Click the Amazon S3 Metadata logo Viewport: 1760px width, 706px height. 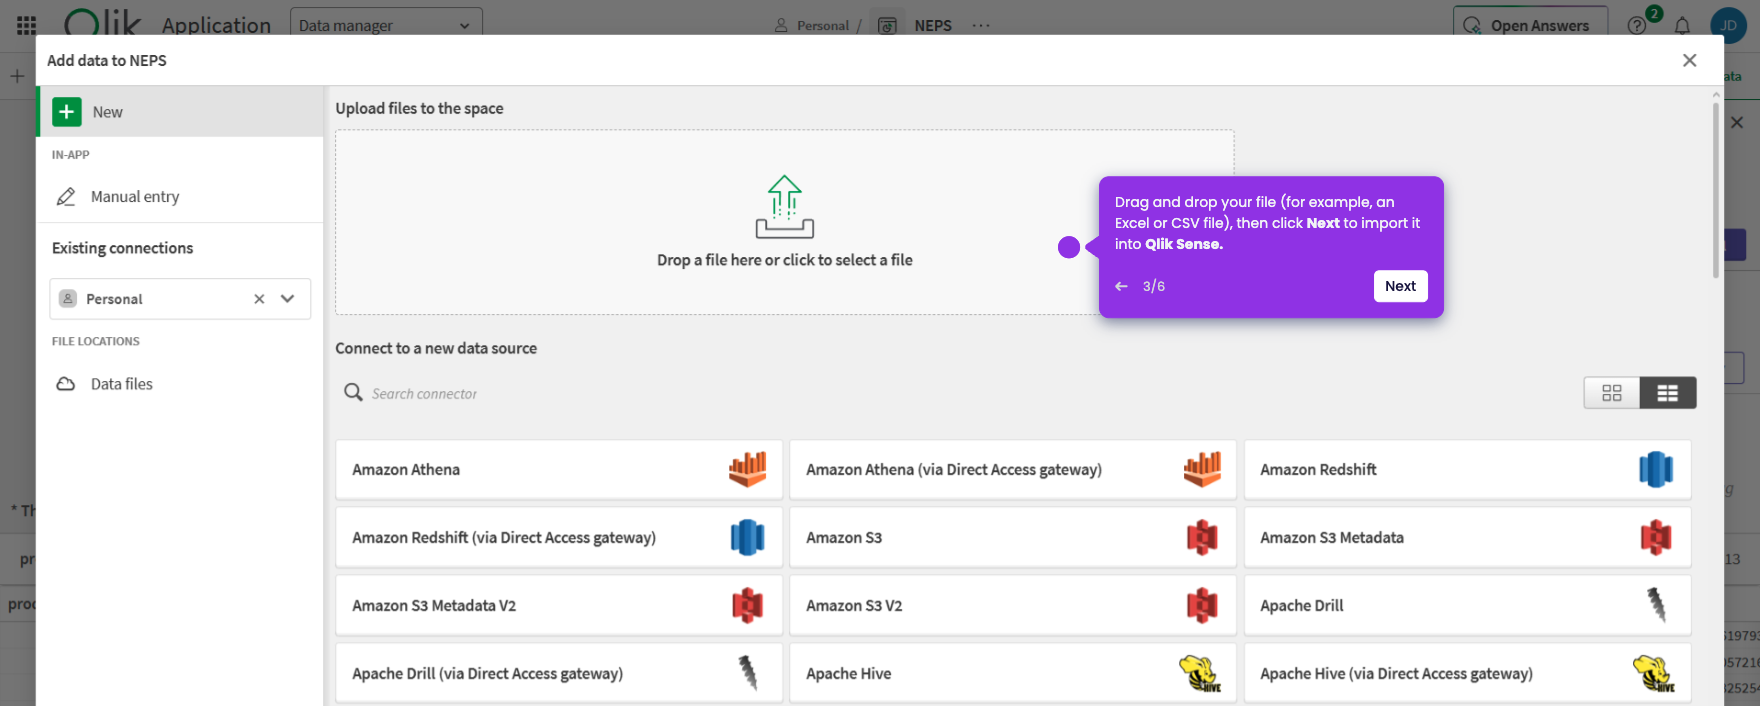click(1656, 537)
